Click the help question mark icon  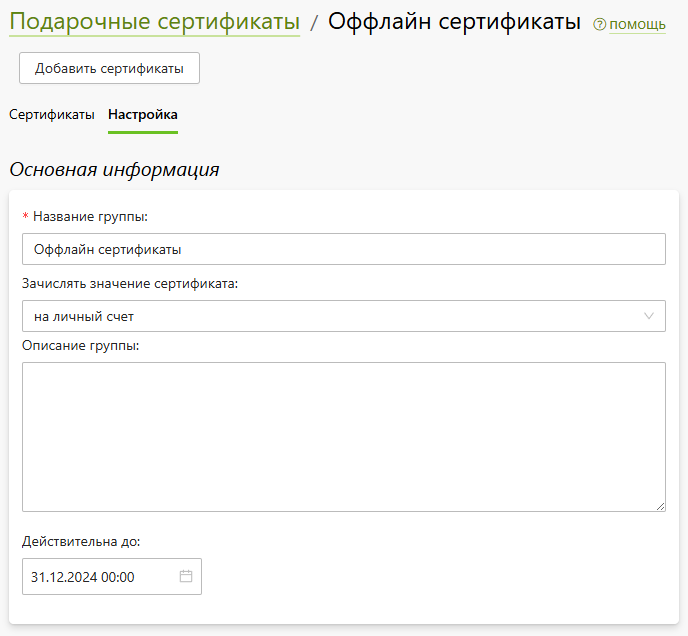coord(599,25)
